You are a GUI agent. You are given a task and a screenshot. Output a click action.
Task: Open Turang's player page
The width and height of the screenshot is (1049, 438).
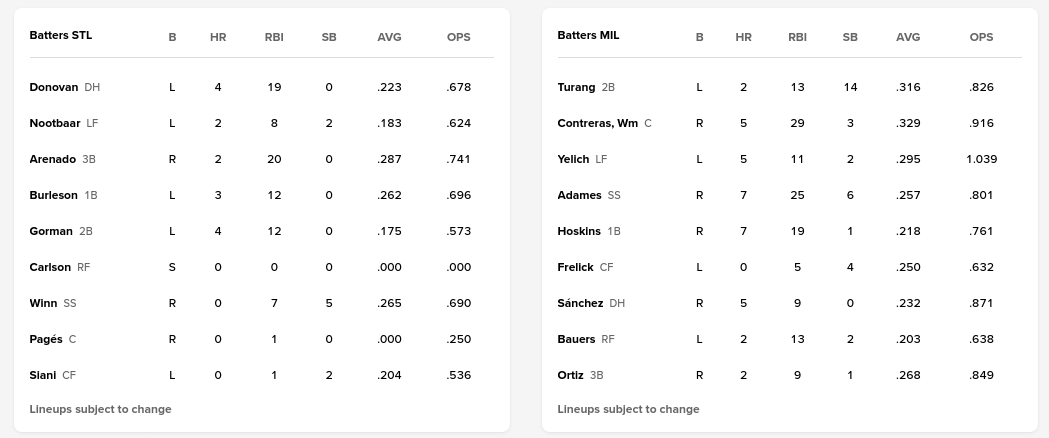tap(576, 87)
